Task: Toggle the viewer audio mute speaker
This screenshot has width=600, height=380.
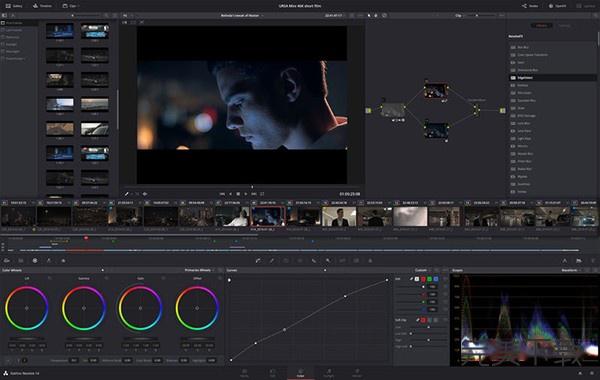Action: [x=145, y=194]
